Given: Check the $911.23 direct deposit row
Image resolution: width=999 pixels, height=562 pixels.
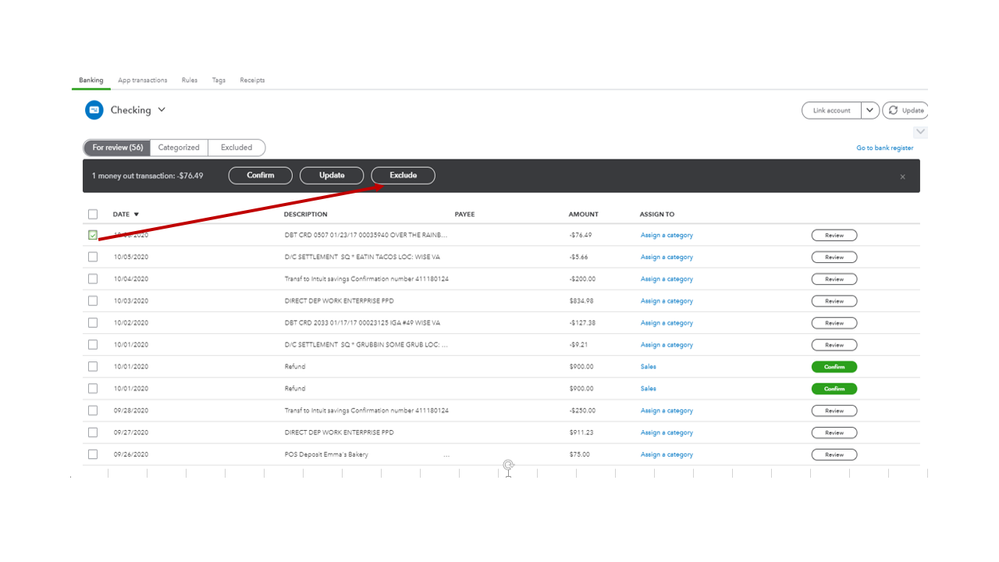Looking at the screenshot, I should (93, 433).
